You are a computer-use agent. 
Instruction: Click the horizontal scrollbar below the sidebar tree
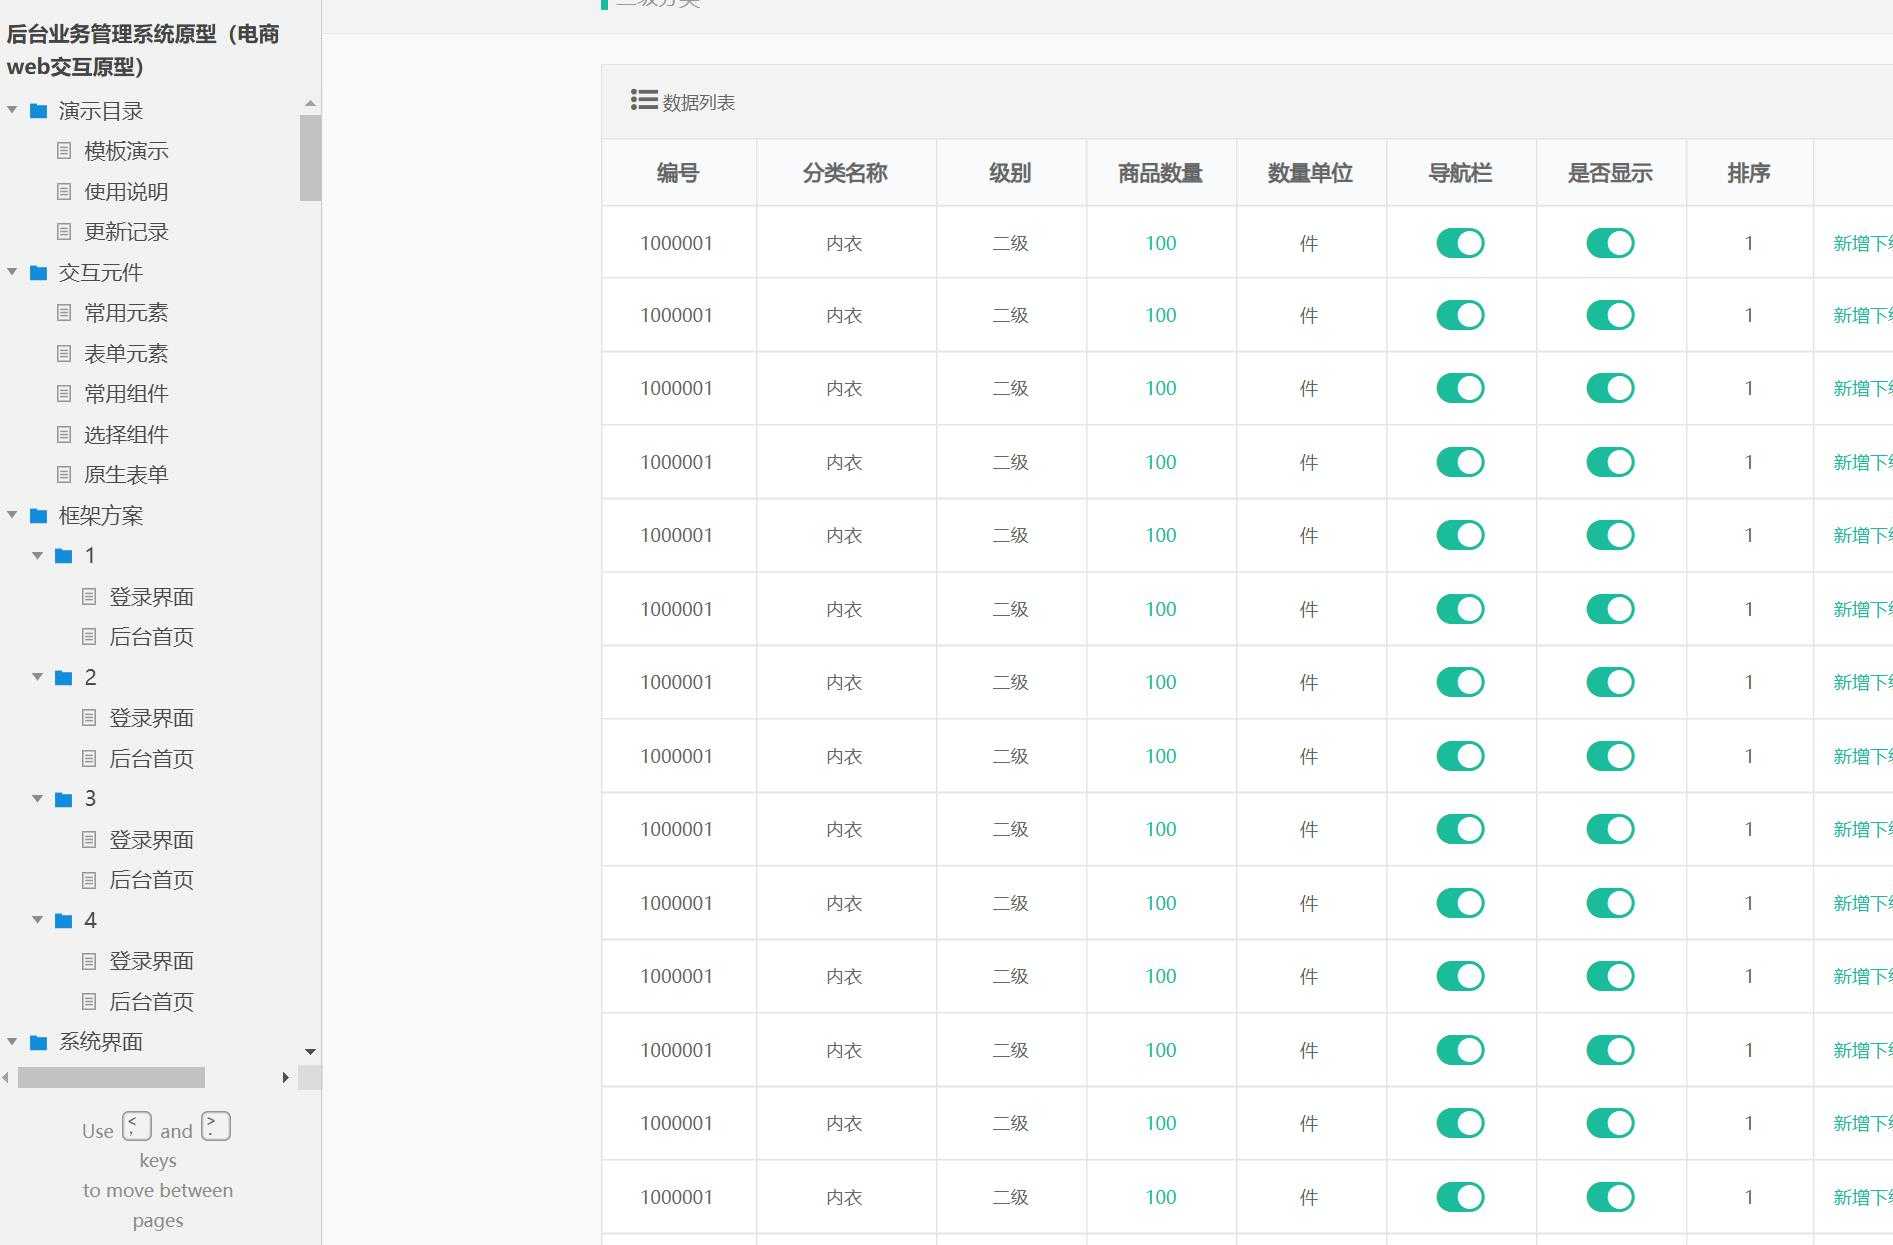coord(113,1078)
